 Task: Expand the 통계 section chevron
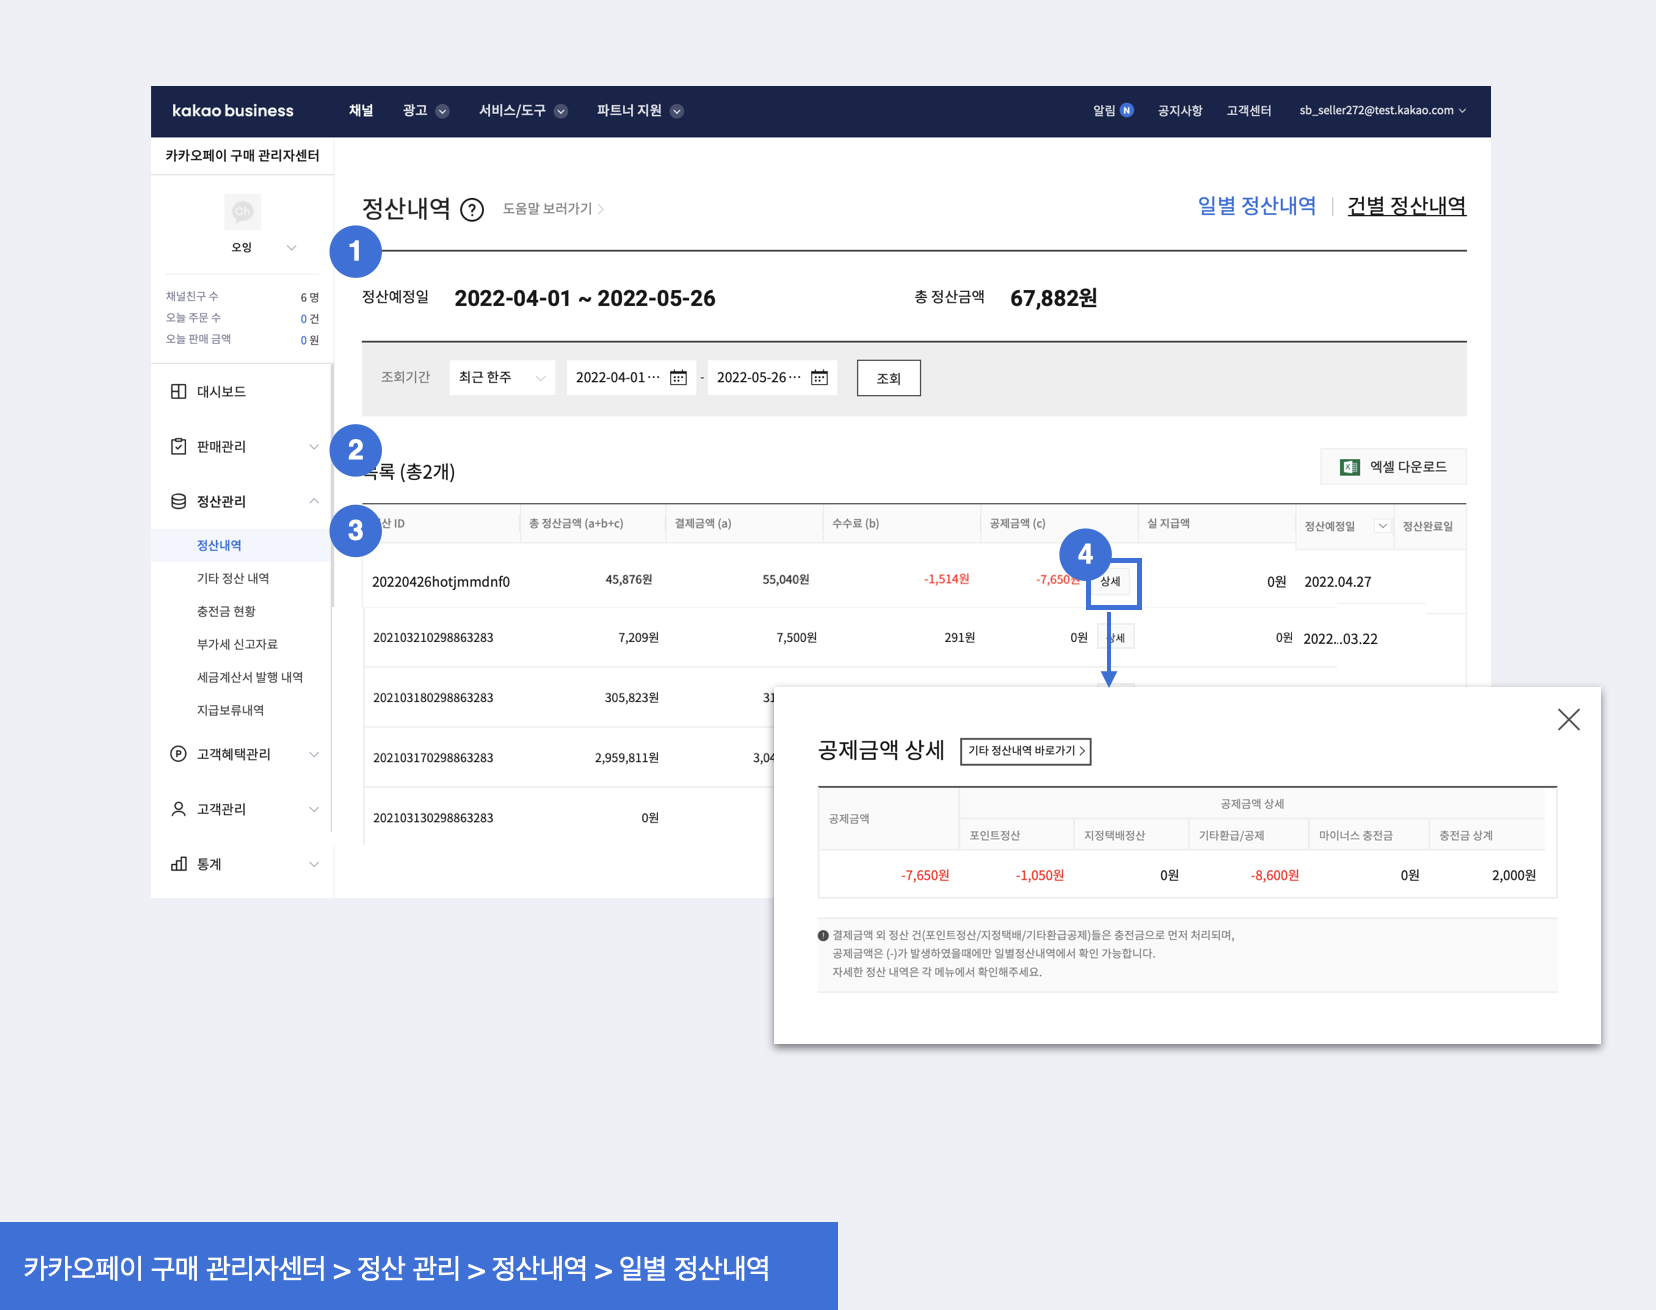pyautogui.click(x=314, y=864)
